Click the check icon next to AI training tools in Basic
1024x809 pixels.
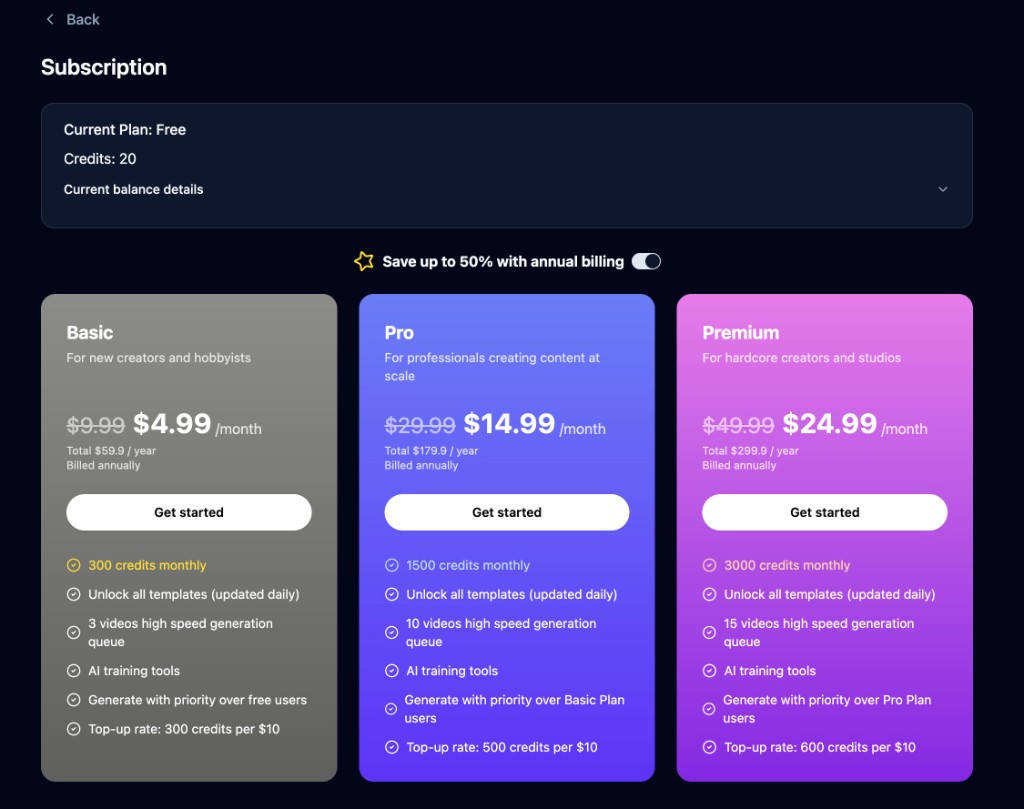coord(74,671)
